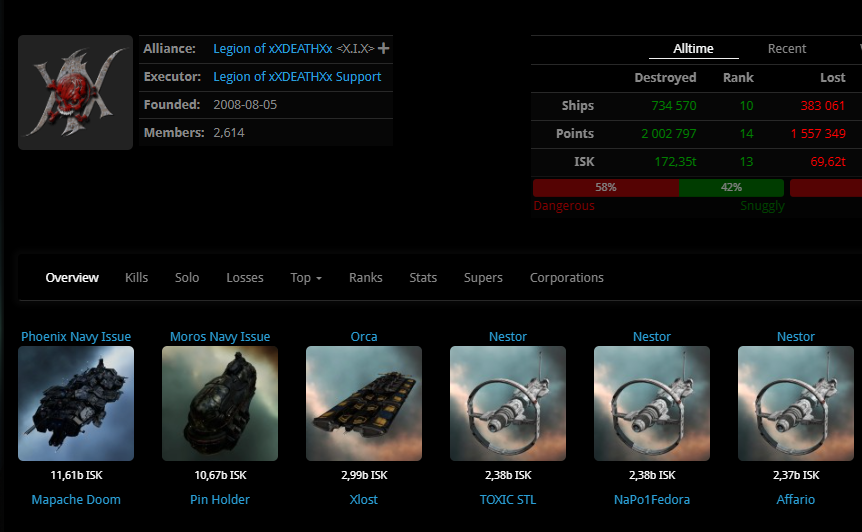The height and width of the screenshot is (532, 862).
Task: Open Legion of xXDEATHXx Support executor link
Action: tap(297, 76)
